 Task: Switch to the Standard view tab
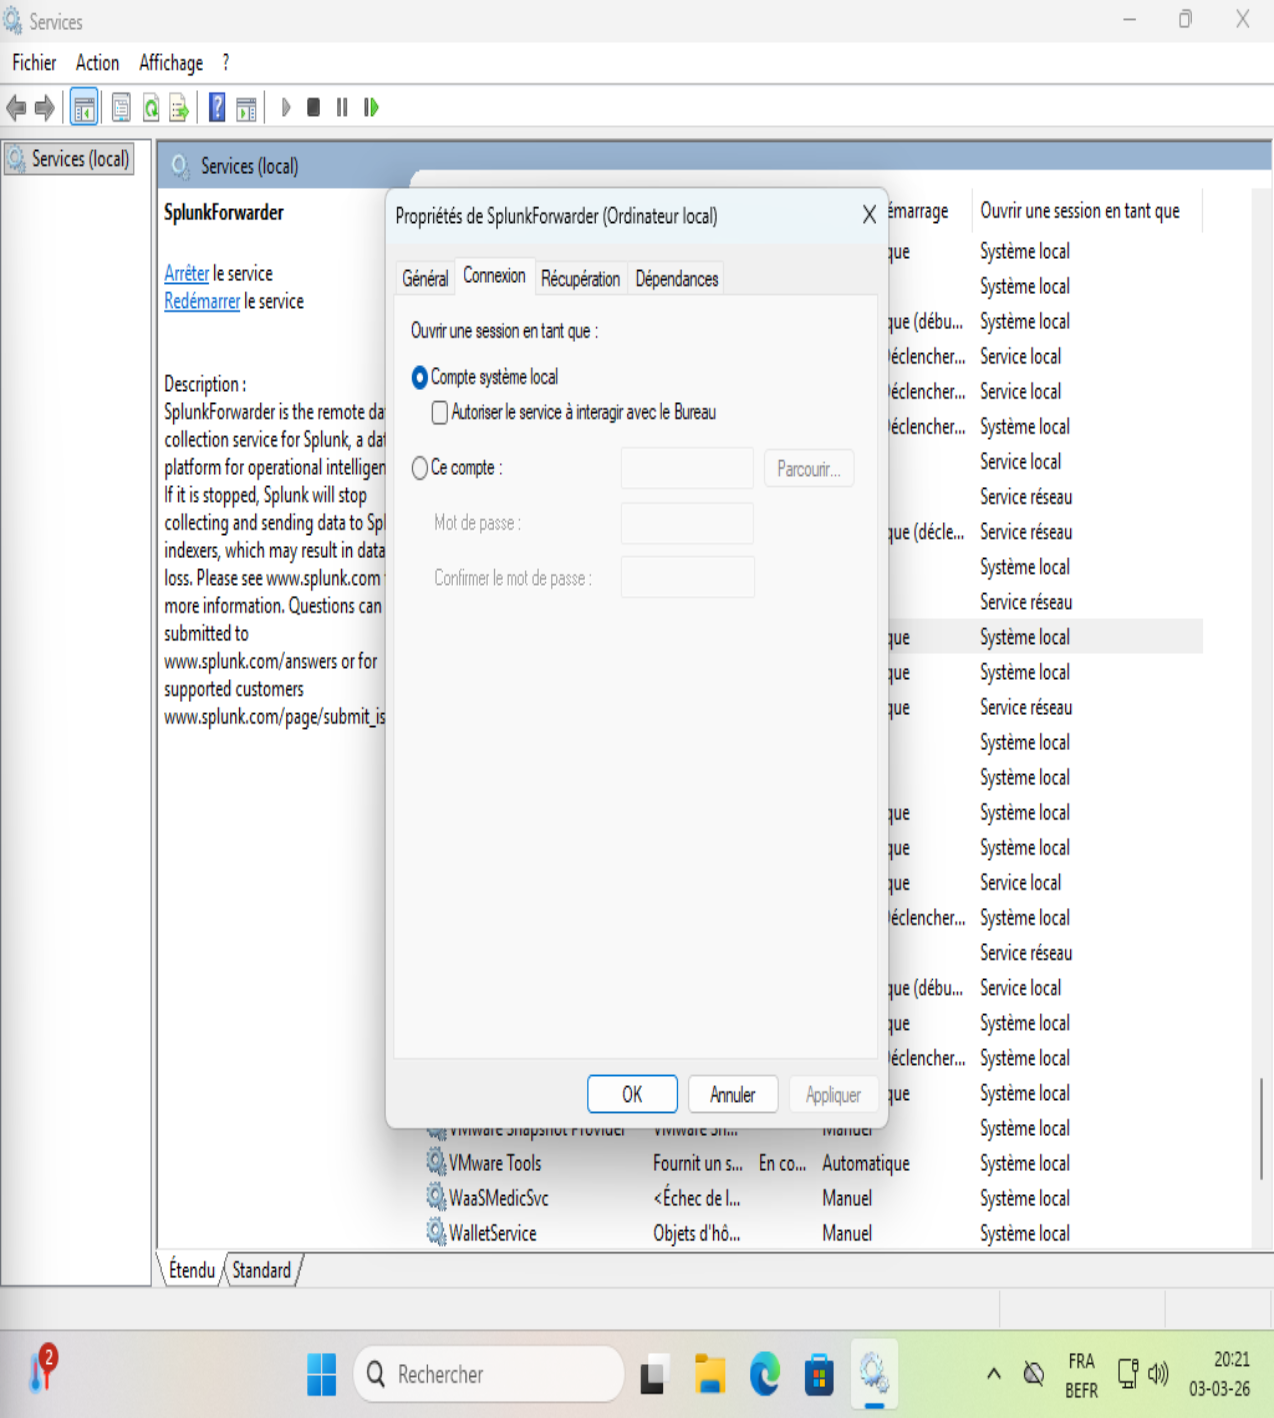pos(262,1270)
